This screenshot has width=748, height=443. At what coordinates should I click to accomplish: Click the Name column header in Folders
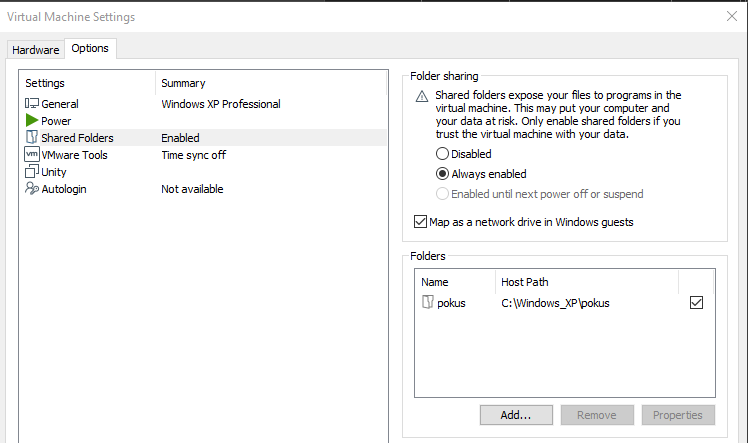[x=435, y=282]
